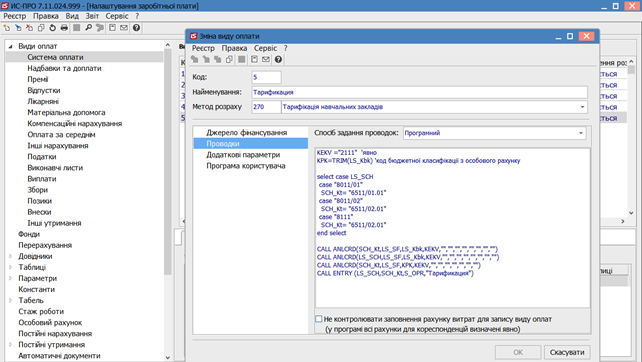Expand the 'Довідники' tree node
The image size is (642, 362).
(x=11, y=256)
